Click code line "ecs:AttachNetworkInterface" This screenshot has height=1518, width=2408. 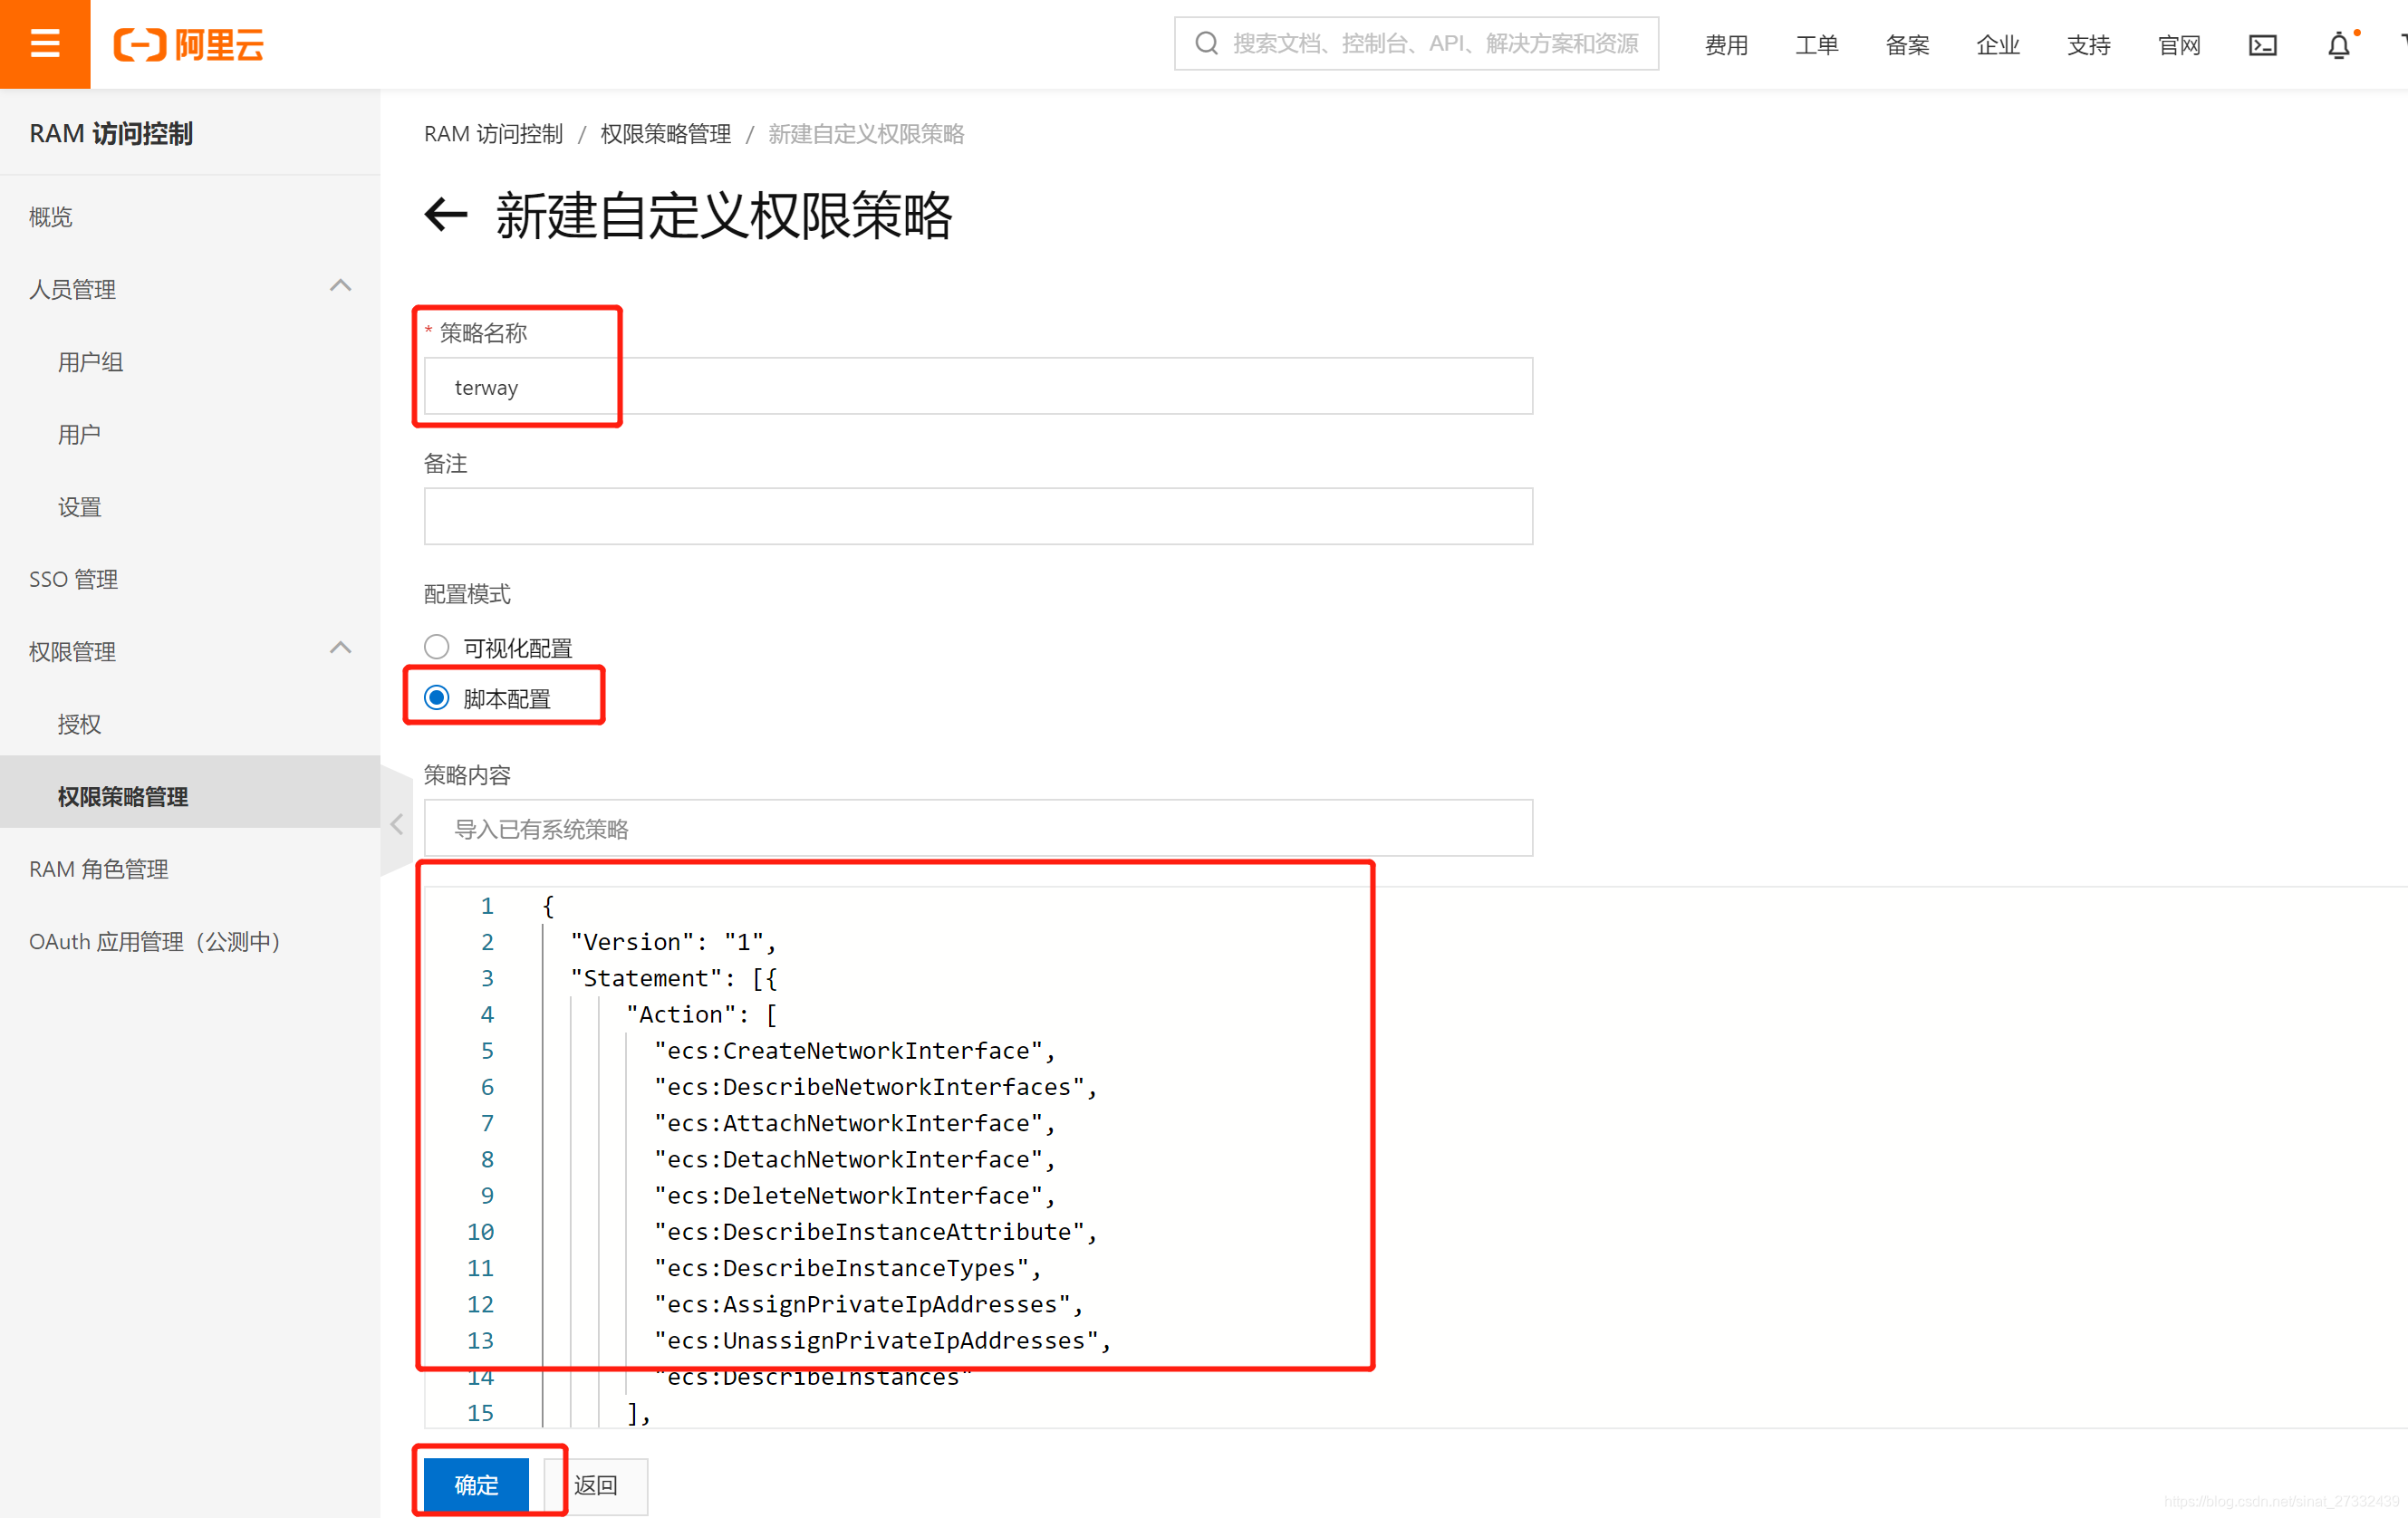855,1123
